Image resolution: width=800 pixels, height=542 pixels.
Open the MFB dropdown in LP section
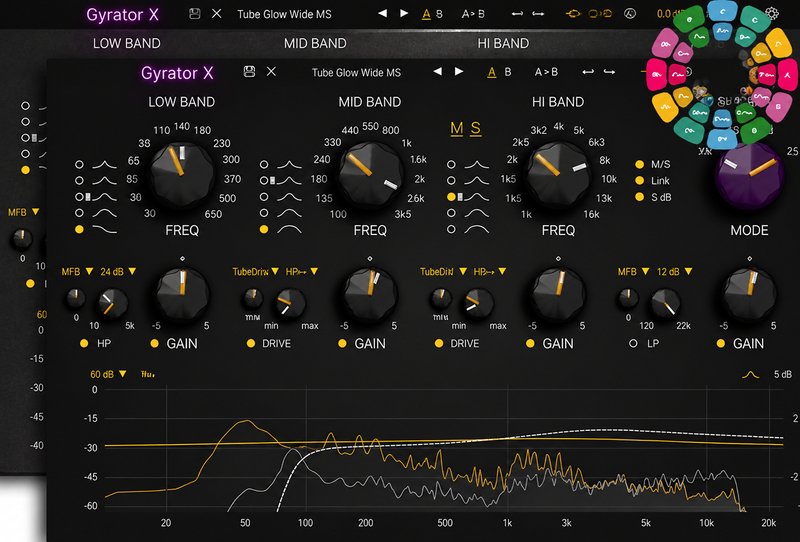click(x=633, y=272)
